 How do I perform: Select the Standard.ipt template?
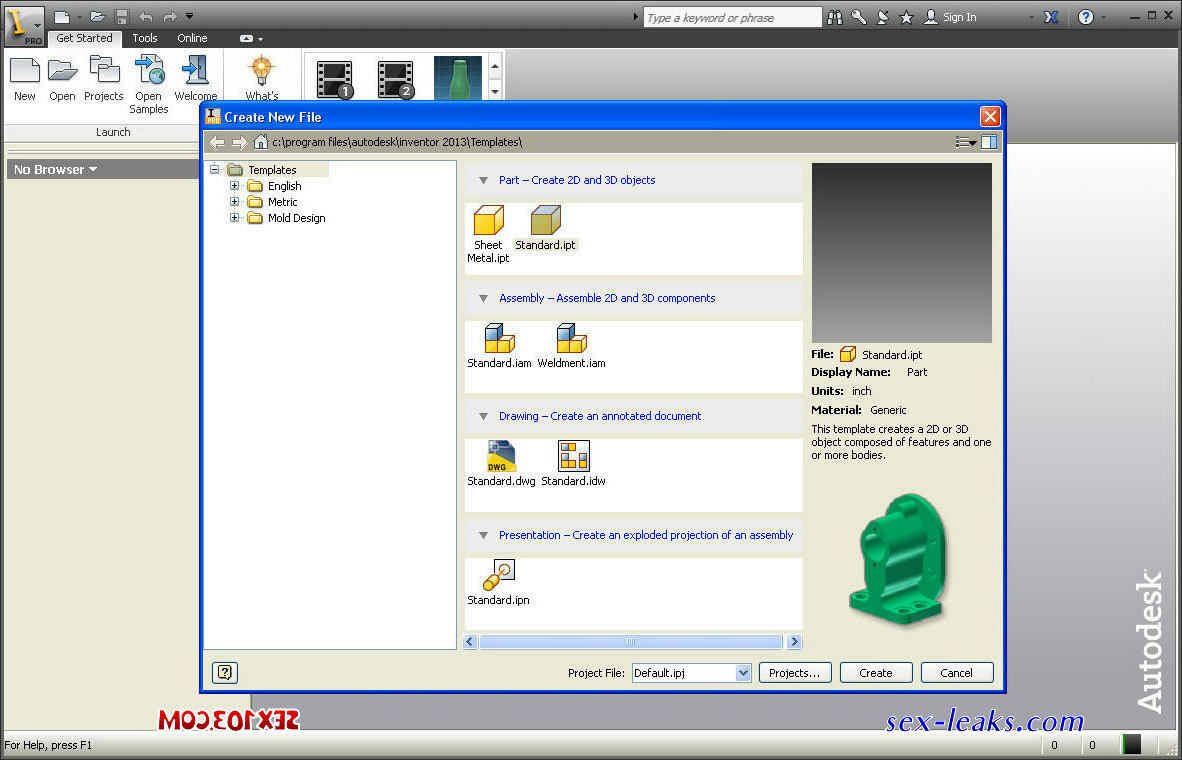coord(546,228)
